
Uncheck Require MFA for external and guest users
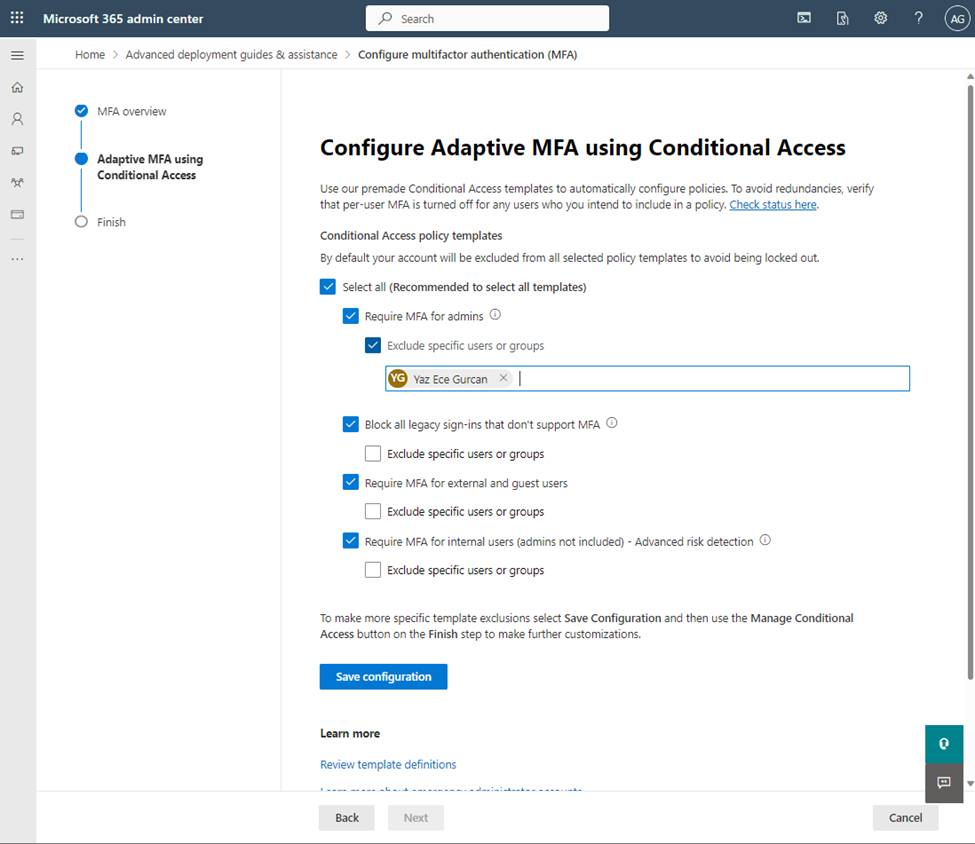point(351,482)
